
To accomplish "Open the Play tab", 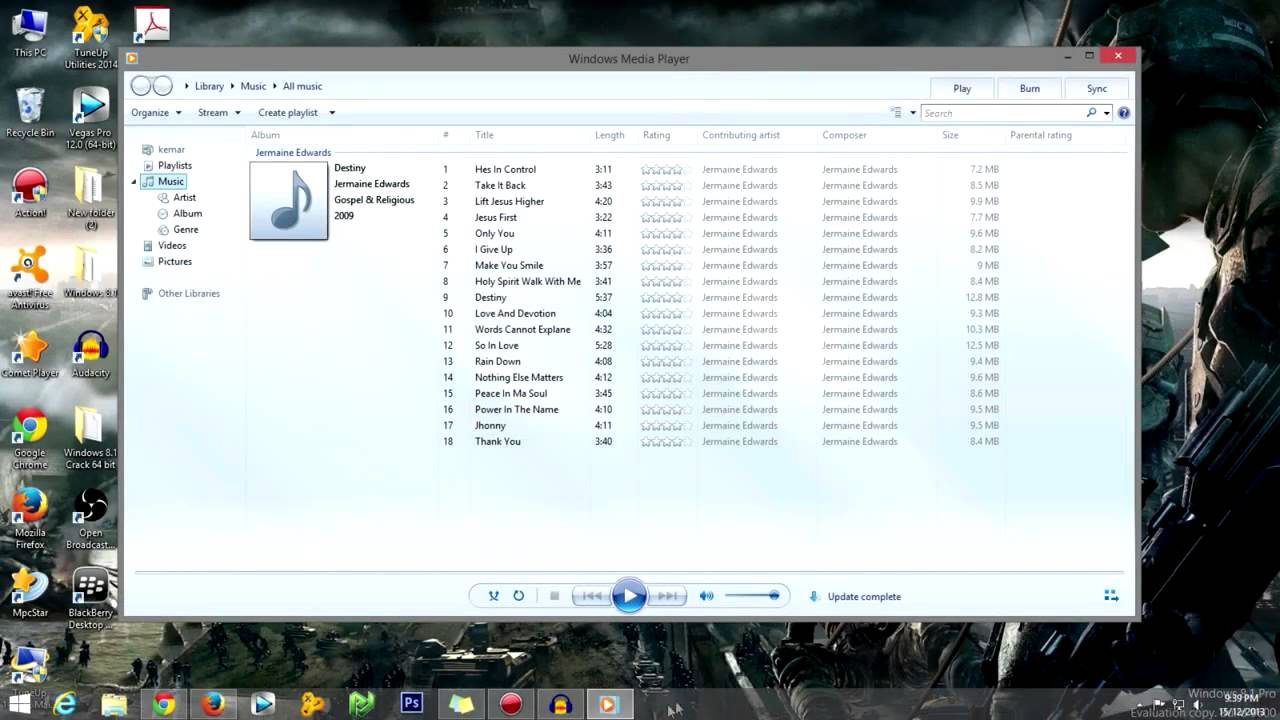I will point(962,88).
